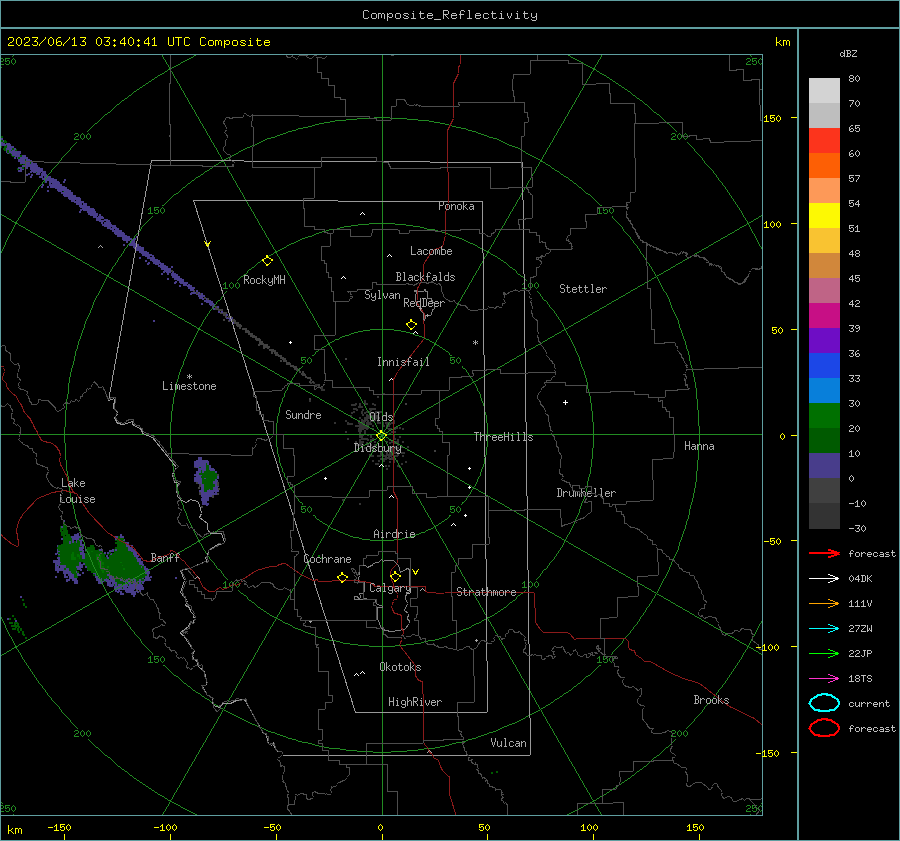This screenshot has height=841, width=900.
Task: Select the yellow radar-site diamond at map center
Action: click(x=381, y=436)
